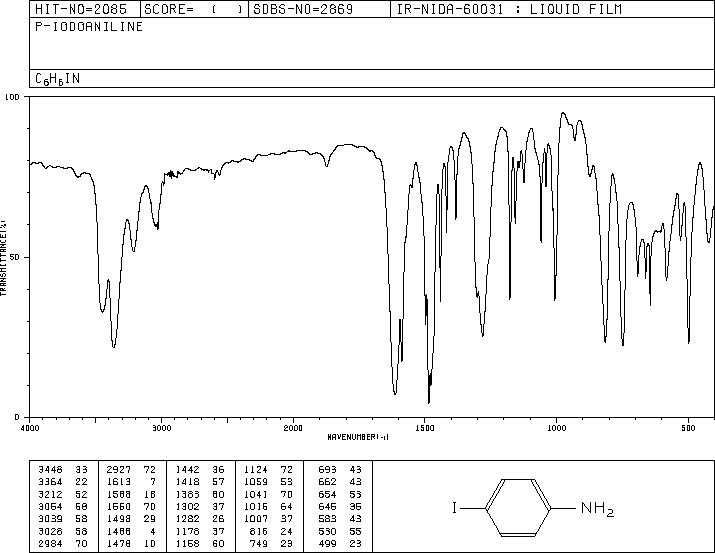715x553 pixels.
Task: Click the 3028 peak value in table
Action: click(50, 531)
